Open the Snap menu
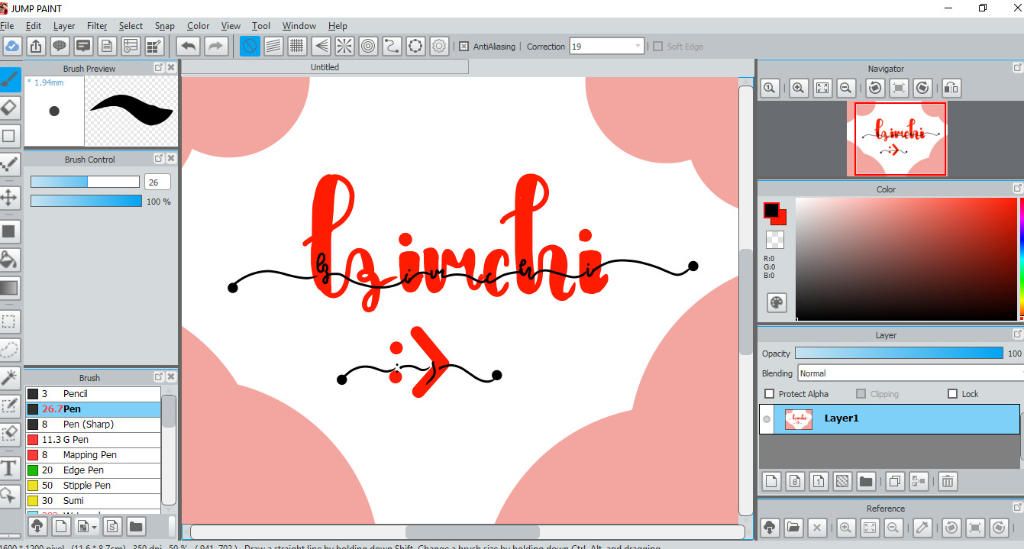This screenshot has height=549, width=1024. (165, 25)
